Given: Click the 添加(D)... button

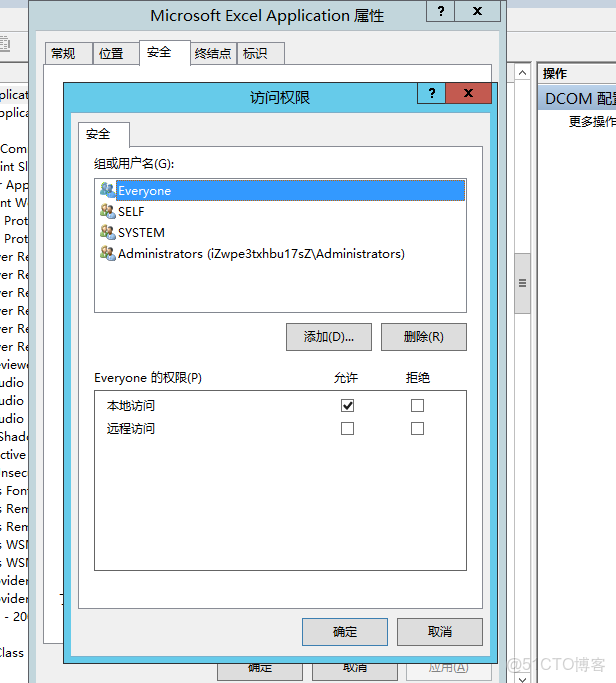Looking at the screenshot, I should pos(329,337).
